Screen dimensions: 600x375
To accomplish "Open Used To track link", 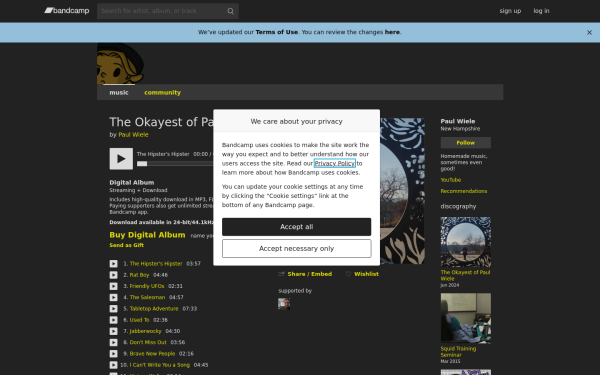I will tap(139, 320).
